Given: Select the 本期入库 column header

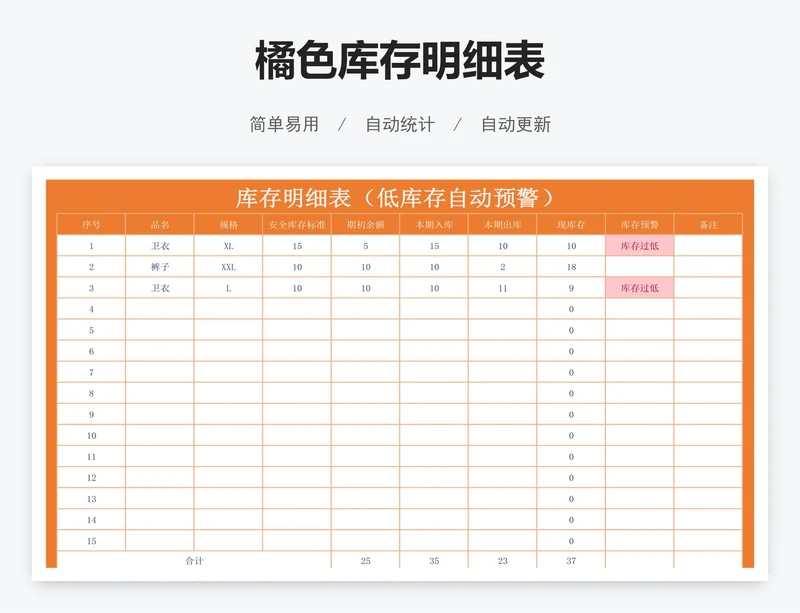Looking at the screenshot, I should pyautogui.click(x=434, y=225).
